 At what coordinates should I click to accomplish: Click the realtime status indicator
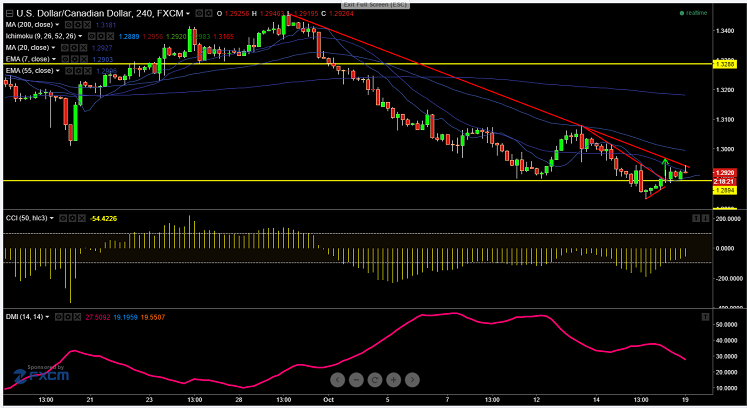[x=693, y=13]
